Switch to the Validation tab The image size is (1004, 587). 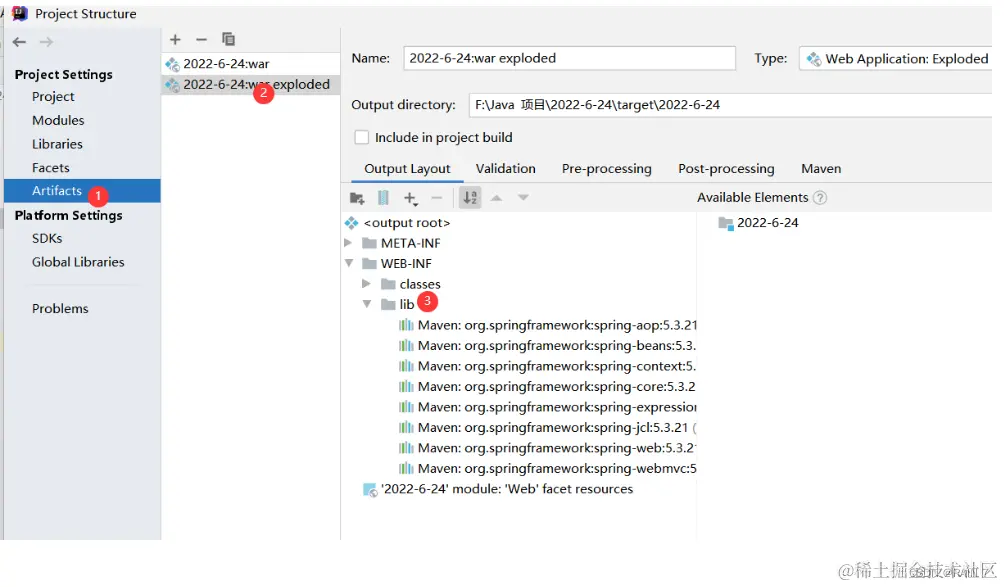[506, 169]
